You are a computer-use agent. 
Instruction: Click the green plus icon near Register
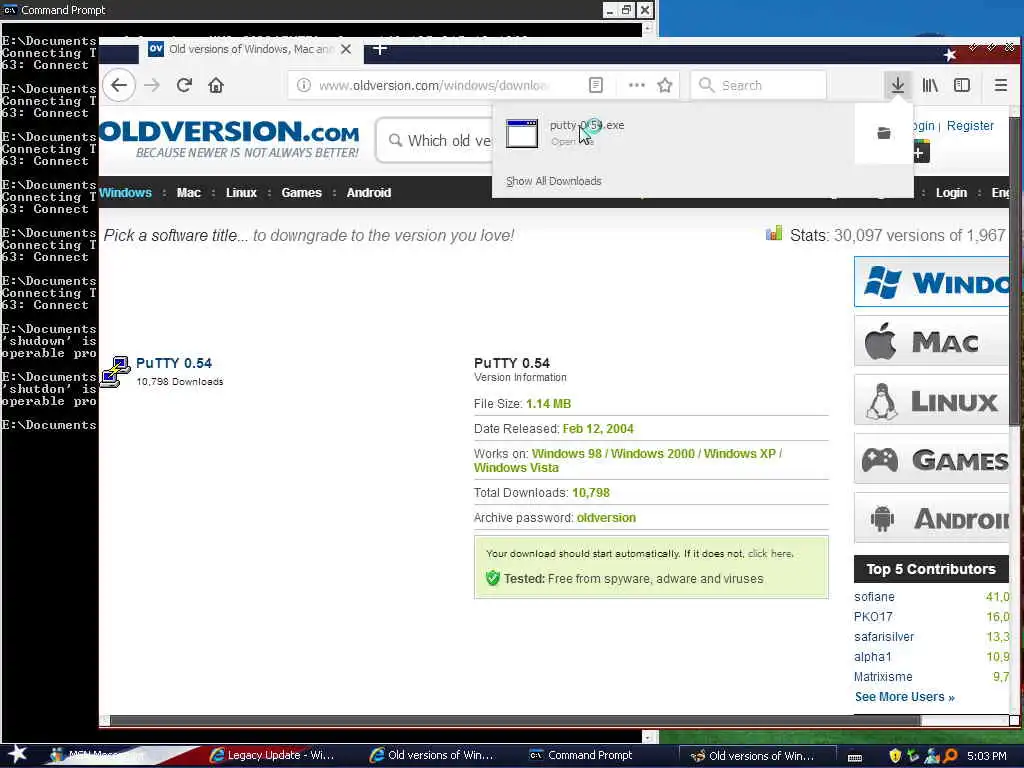coord(920,153)
